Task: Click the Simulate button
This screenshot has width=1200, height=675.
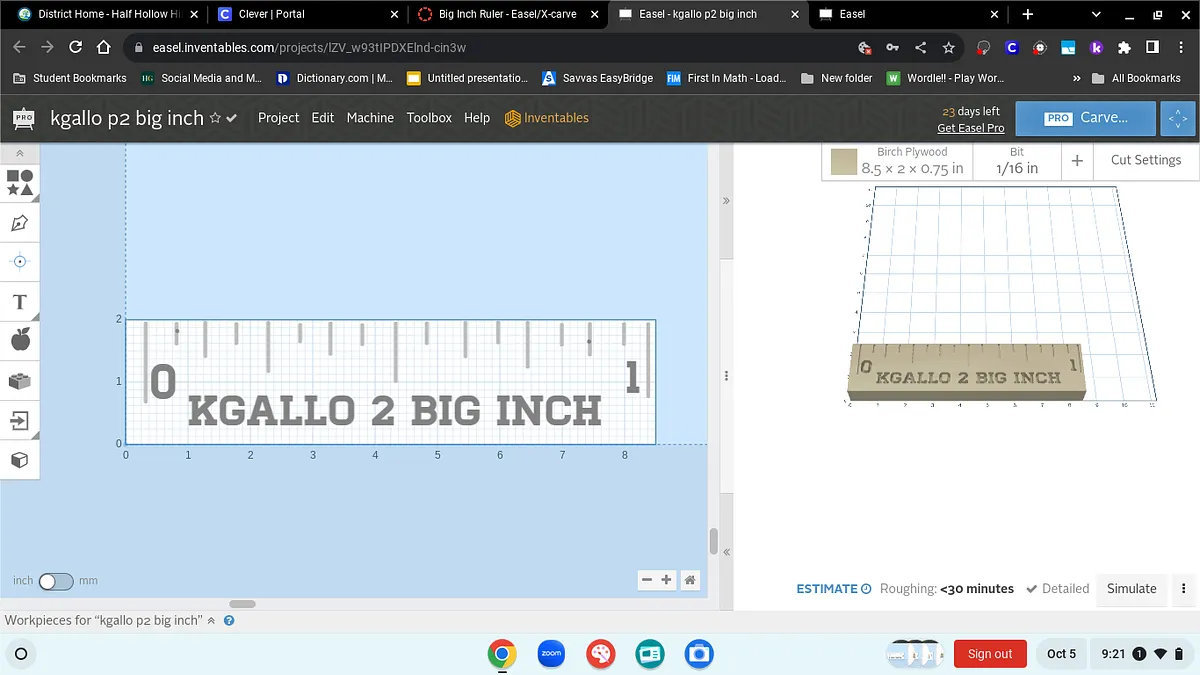Action: (x=1131, y=589)
